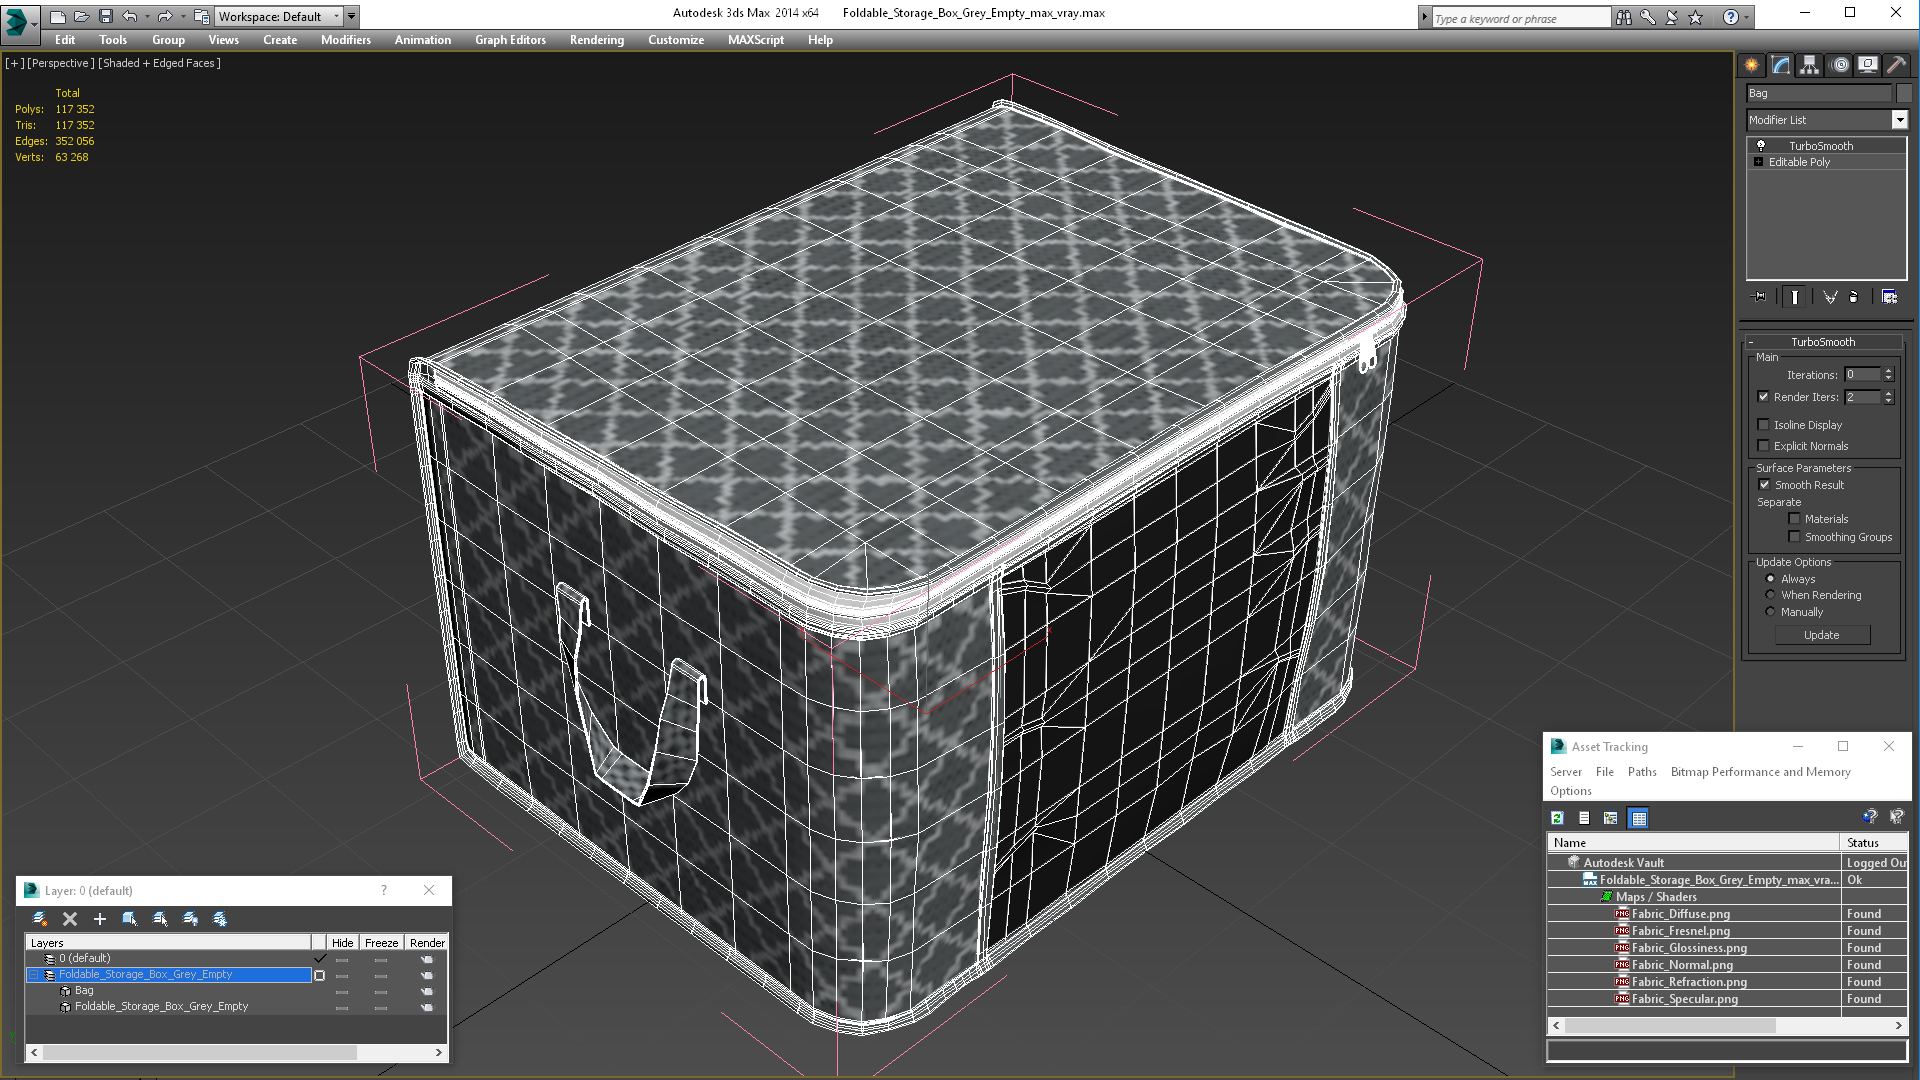The image size is (1920, 1080).
Task: Click Select Highlighted Objects and Layers icon
Action: [130, 919]
